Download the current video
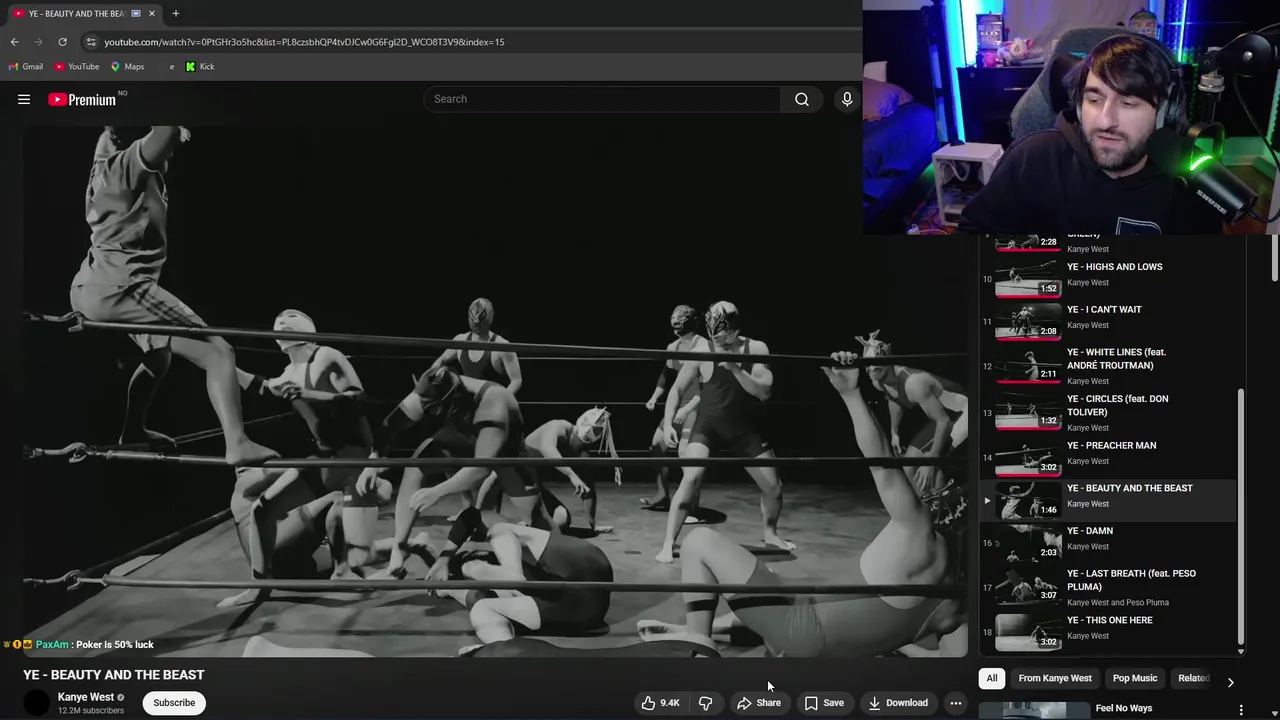Screen dimensions: 1280x720 [898, 703]
